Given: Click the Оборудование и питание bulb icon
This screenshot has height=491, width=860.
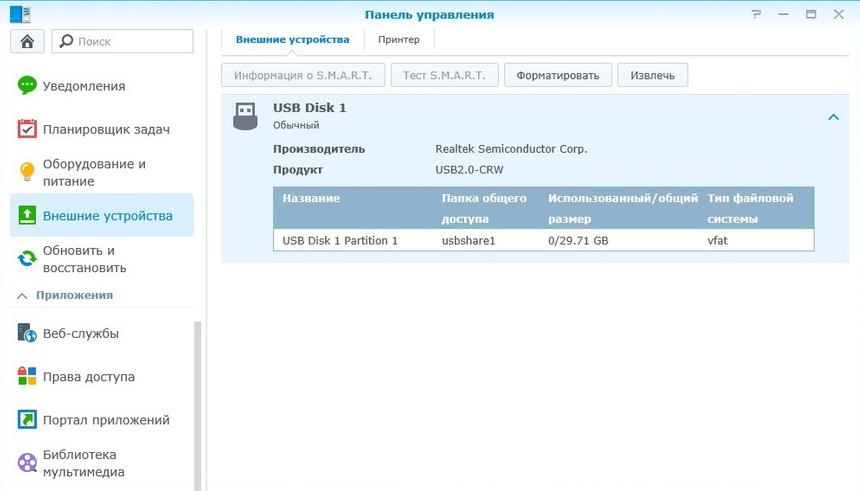Looking at the screenshot, I should click(x=27, y=172).
